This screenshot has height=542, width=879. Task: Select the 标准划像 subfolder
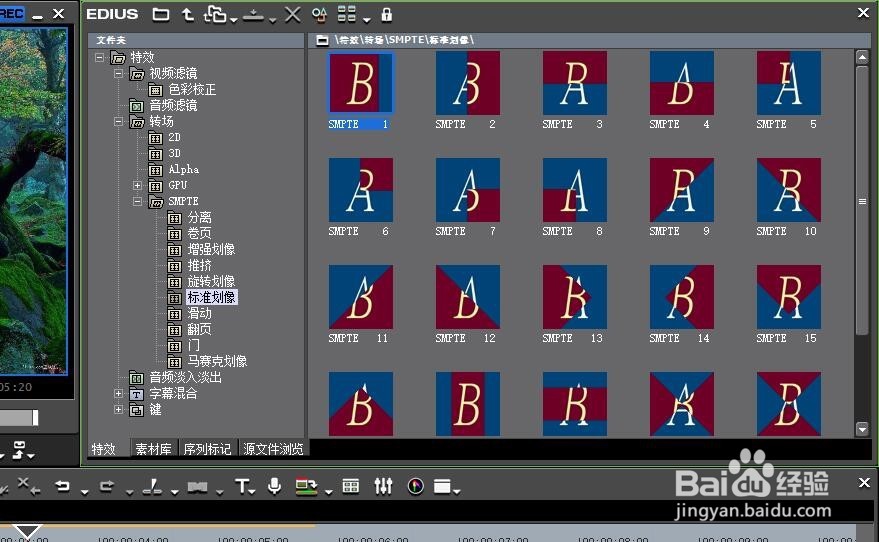(x=211, y=297)
